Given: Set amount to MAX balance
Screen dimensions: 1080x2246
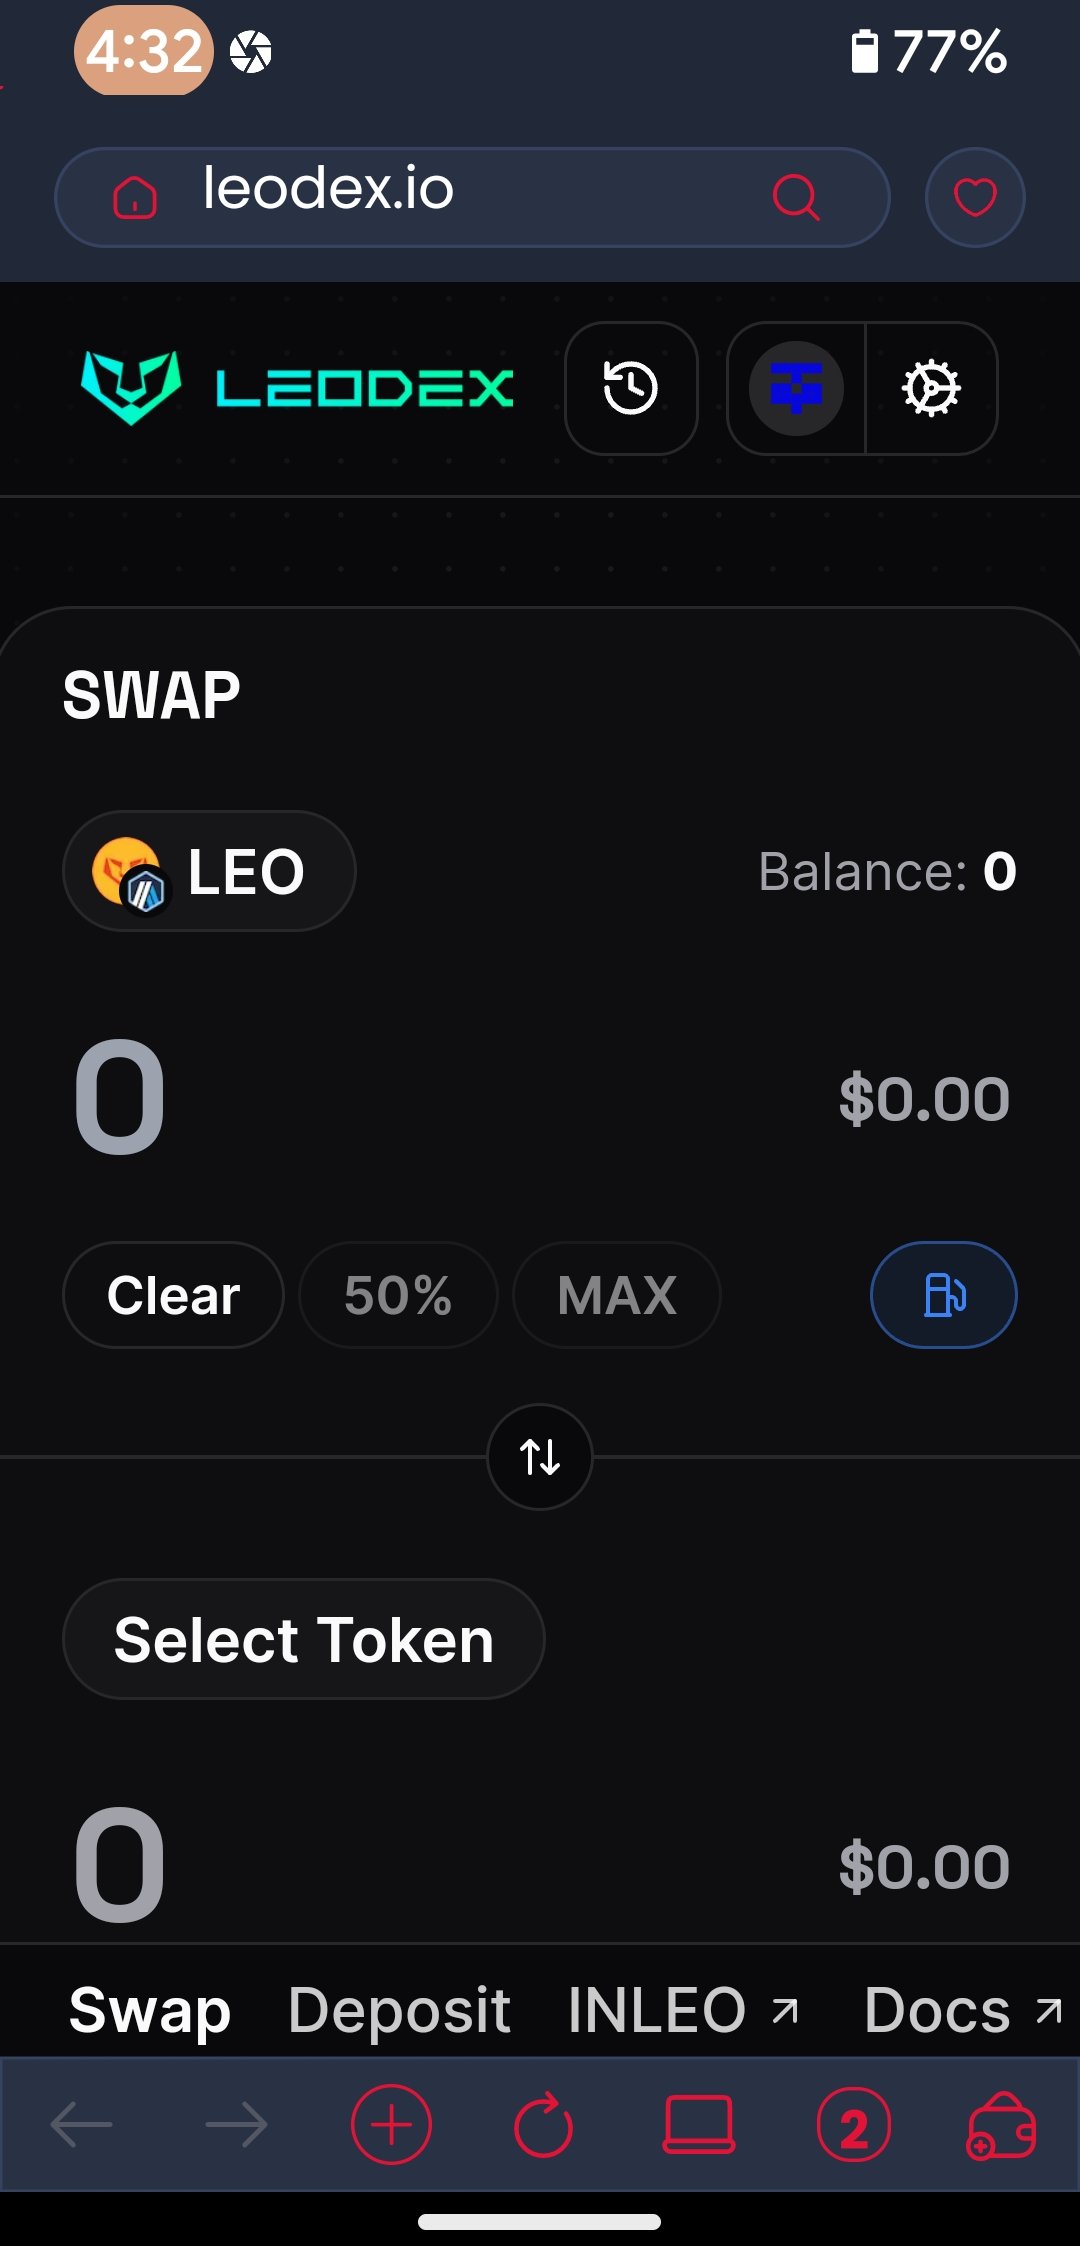Looking at the screenshot, I should (x=617, y=1295).
